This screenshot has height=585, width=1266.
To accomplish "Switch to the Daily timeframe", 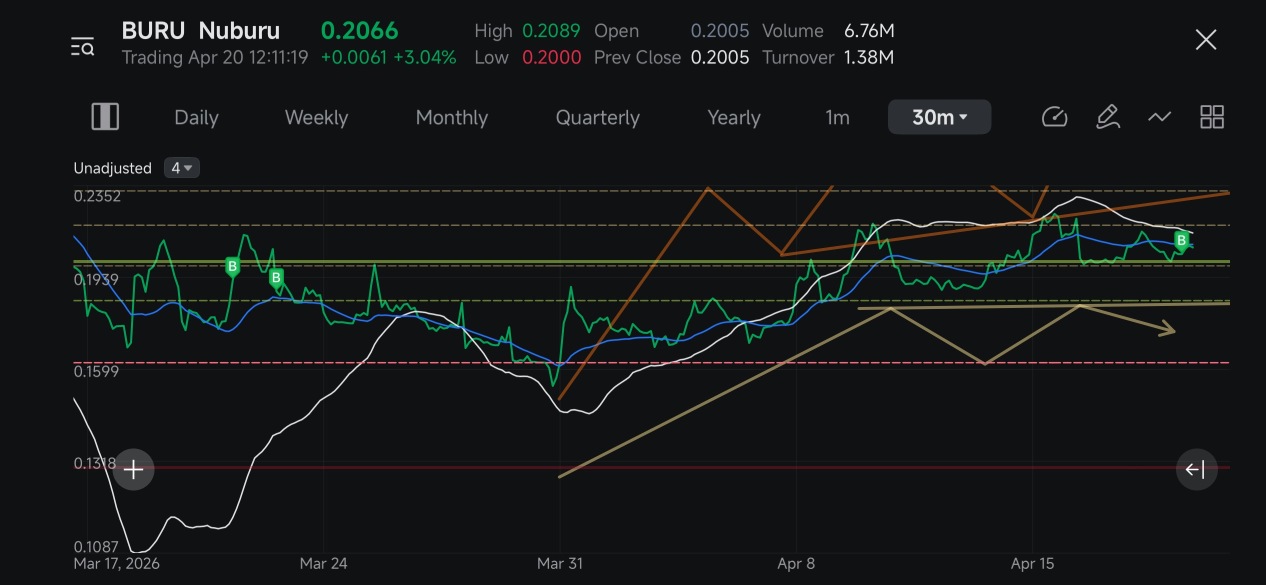I will [x=196, y=117].
